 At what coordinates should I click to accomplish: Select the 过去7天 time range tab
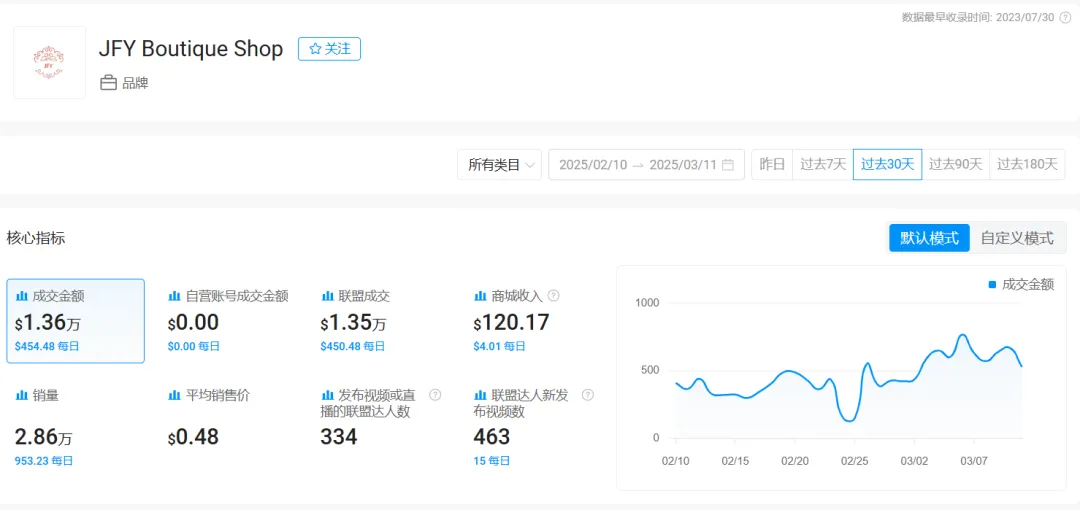pyautogui.click(x=823, y=165)
